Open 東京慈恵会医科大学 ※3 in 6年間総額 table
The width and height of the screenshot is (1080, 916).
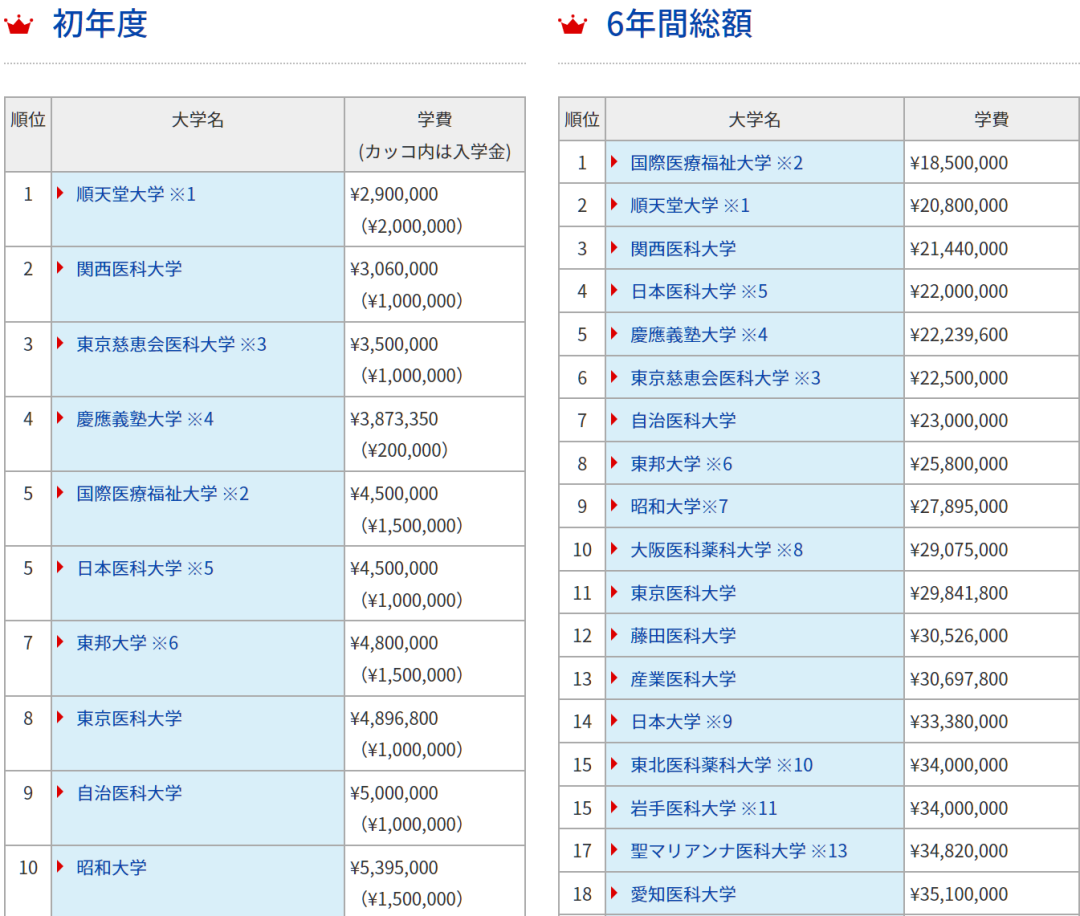click(725, 377)
